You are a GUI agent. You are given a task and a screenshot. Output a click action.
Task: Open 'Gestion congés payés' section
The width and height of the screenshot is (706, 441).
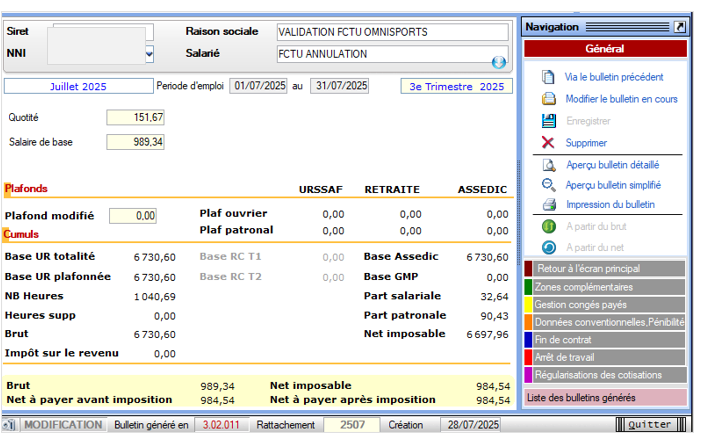(x=604, y=304)
